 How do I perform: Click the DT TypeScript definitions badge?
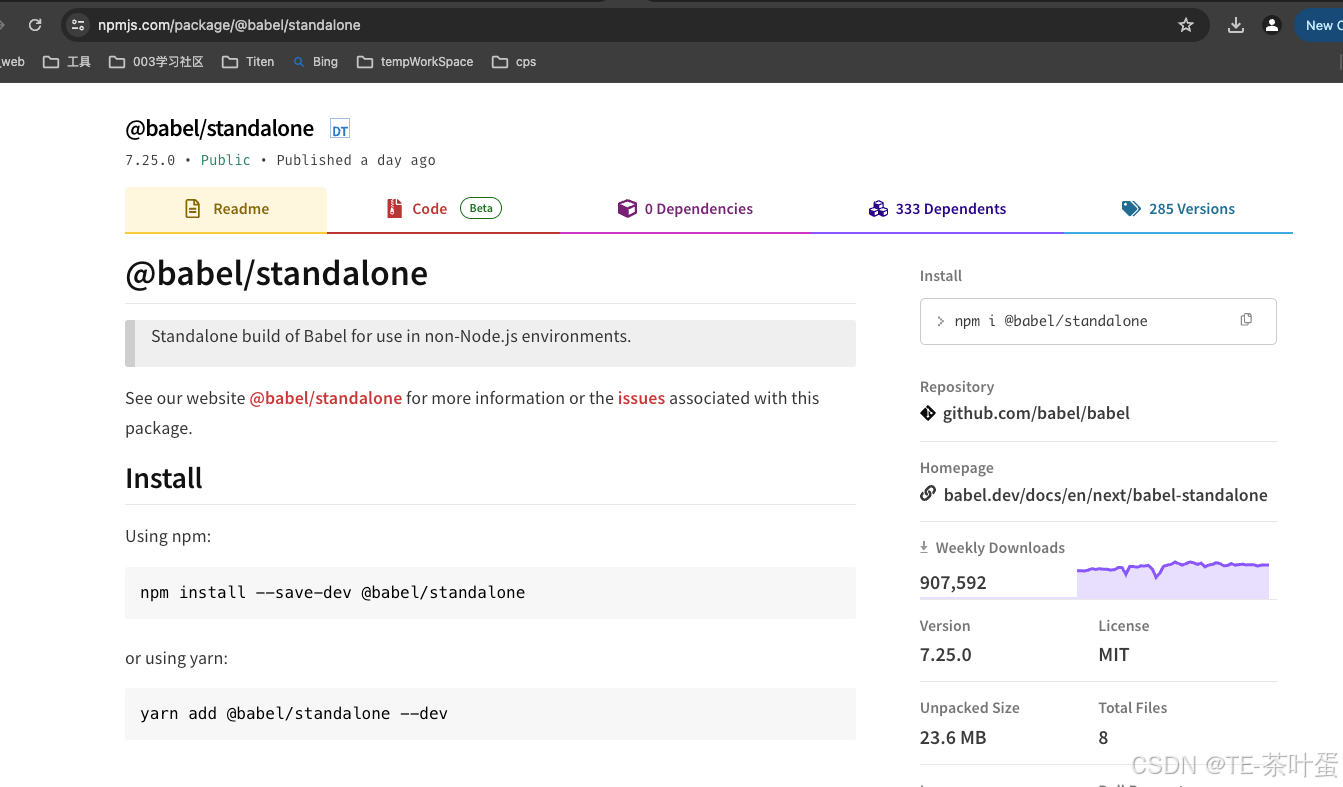(x=340, y=130)
